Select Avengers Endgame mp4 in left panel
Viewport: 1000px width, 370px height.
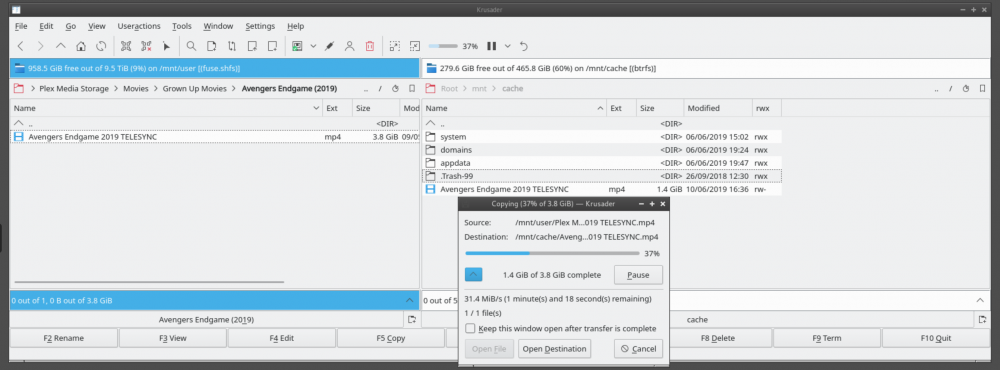tap(215, 137)
